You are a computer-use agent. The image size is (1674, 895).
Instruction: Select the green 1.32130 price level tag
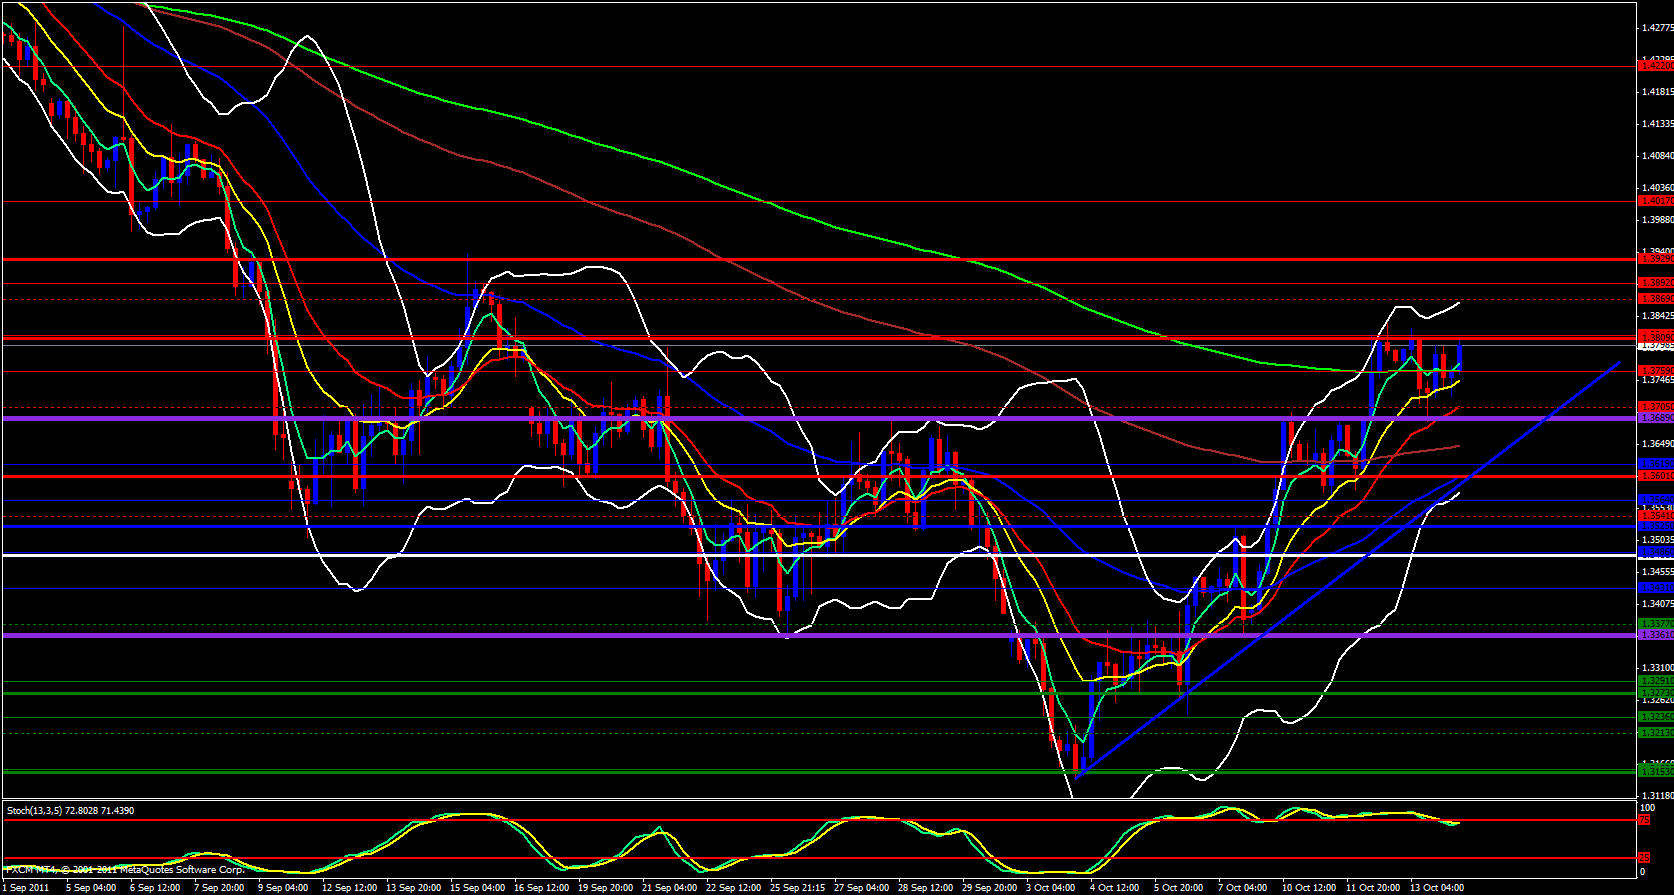1655,733
